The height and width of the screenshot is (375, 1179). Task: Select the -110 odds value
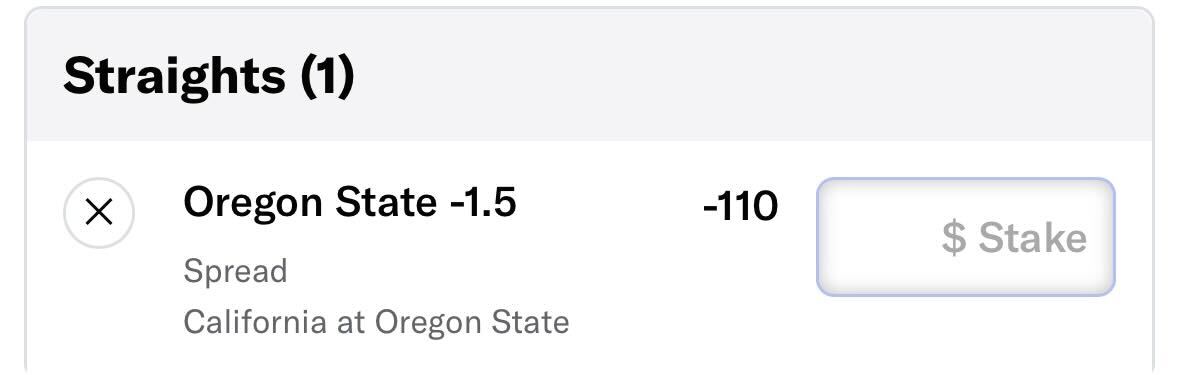pos(740,206)
